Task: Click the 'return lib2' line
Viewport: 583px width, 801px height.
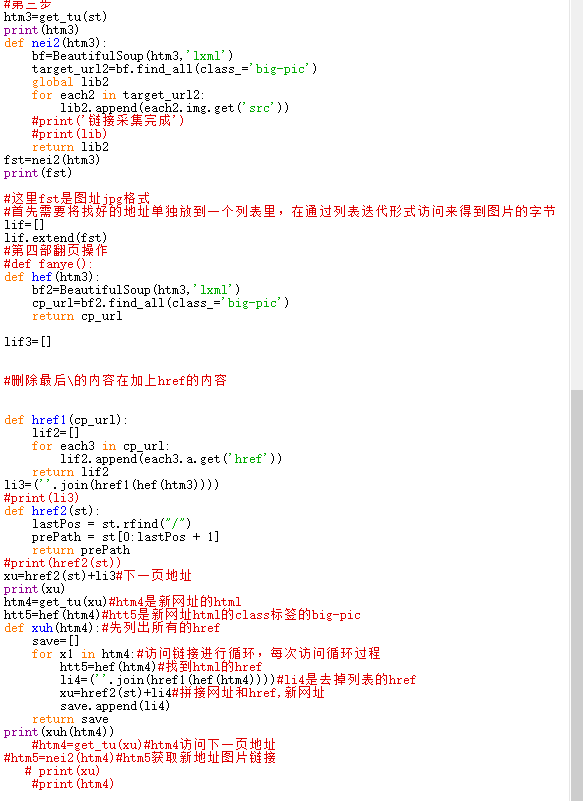Action: point(70,147)
